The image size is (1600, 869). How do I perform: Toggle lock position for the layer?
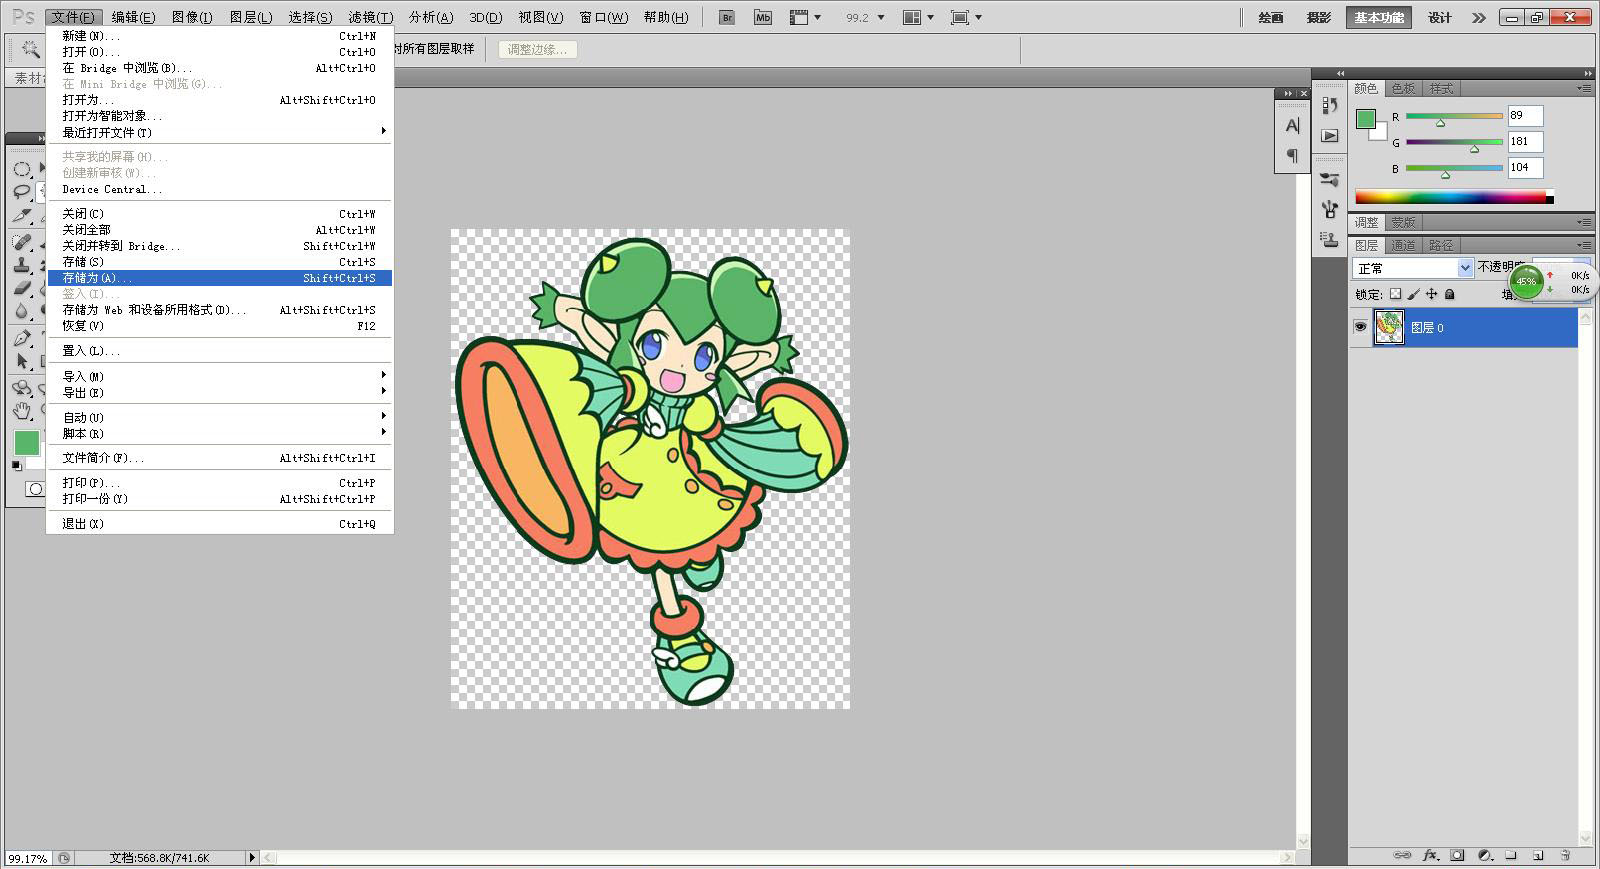point(1431,294)
